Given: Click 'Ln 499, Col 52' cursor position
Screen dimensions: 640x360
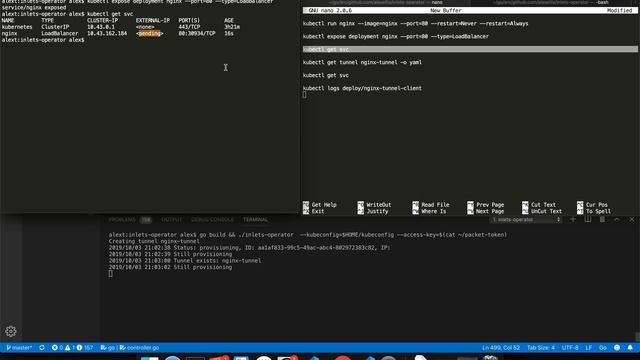Looking at the screenshot, I should coord(501,348).
